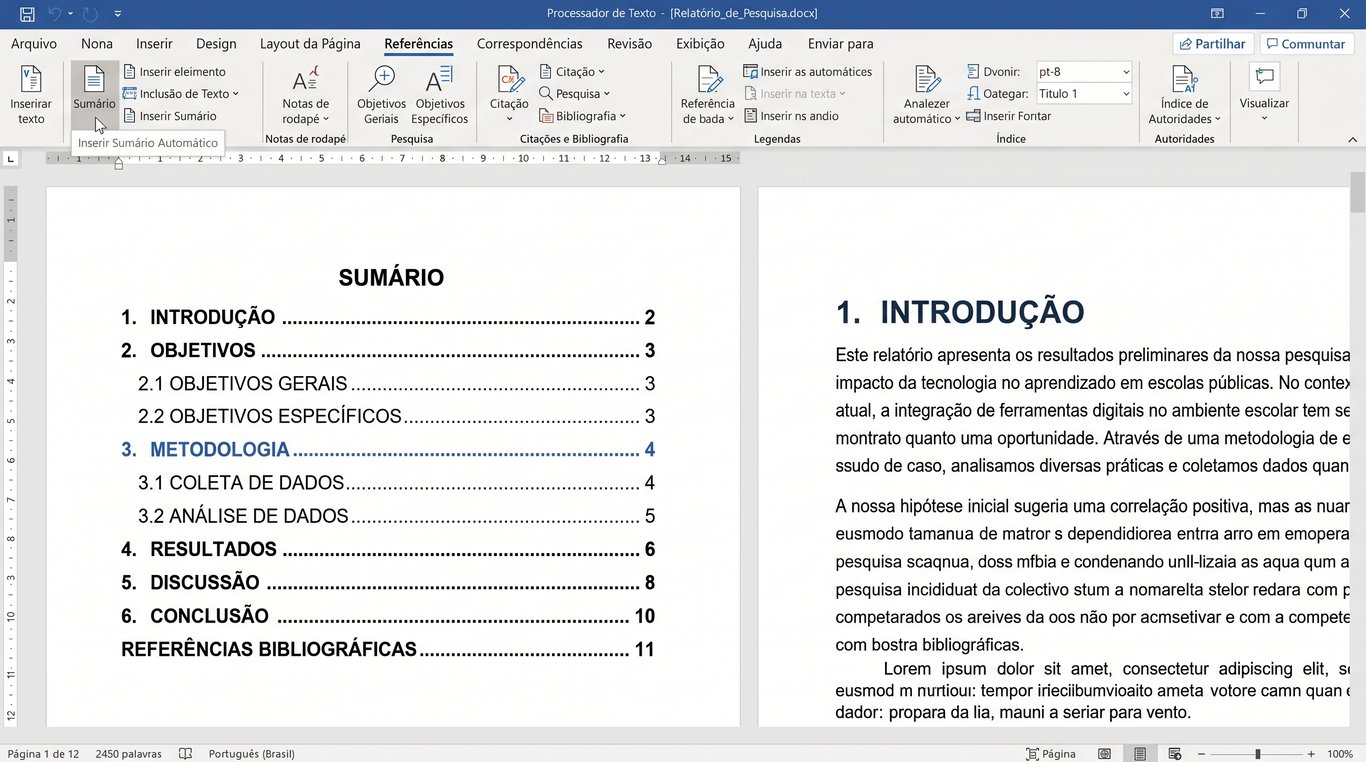1366x762 pixels.
Task: Click the INTRODUÇÃO entry in the Sumário
Action: click(388, 318)
